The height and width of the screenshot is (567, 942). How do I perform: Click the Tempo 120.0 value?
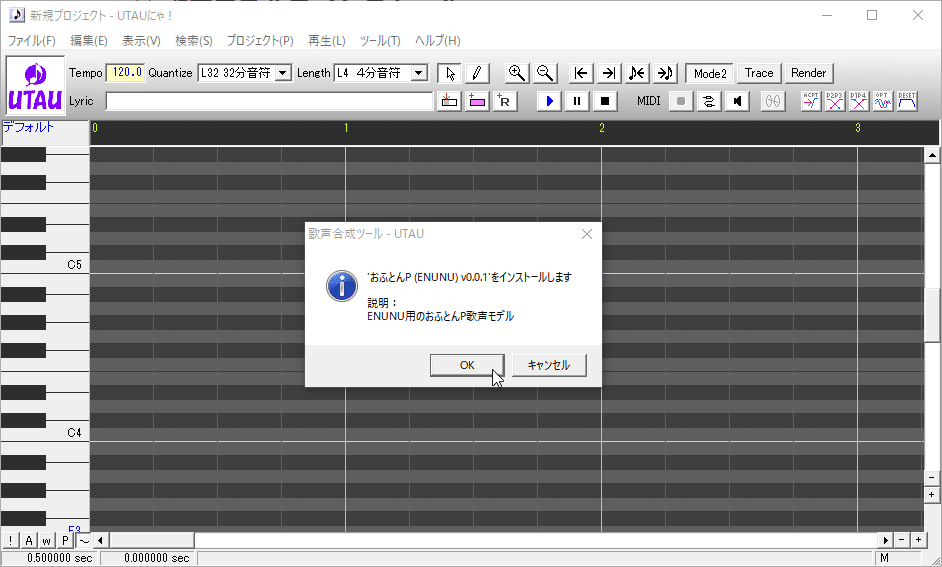126,73
